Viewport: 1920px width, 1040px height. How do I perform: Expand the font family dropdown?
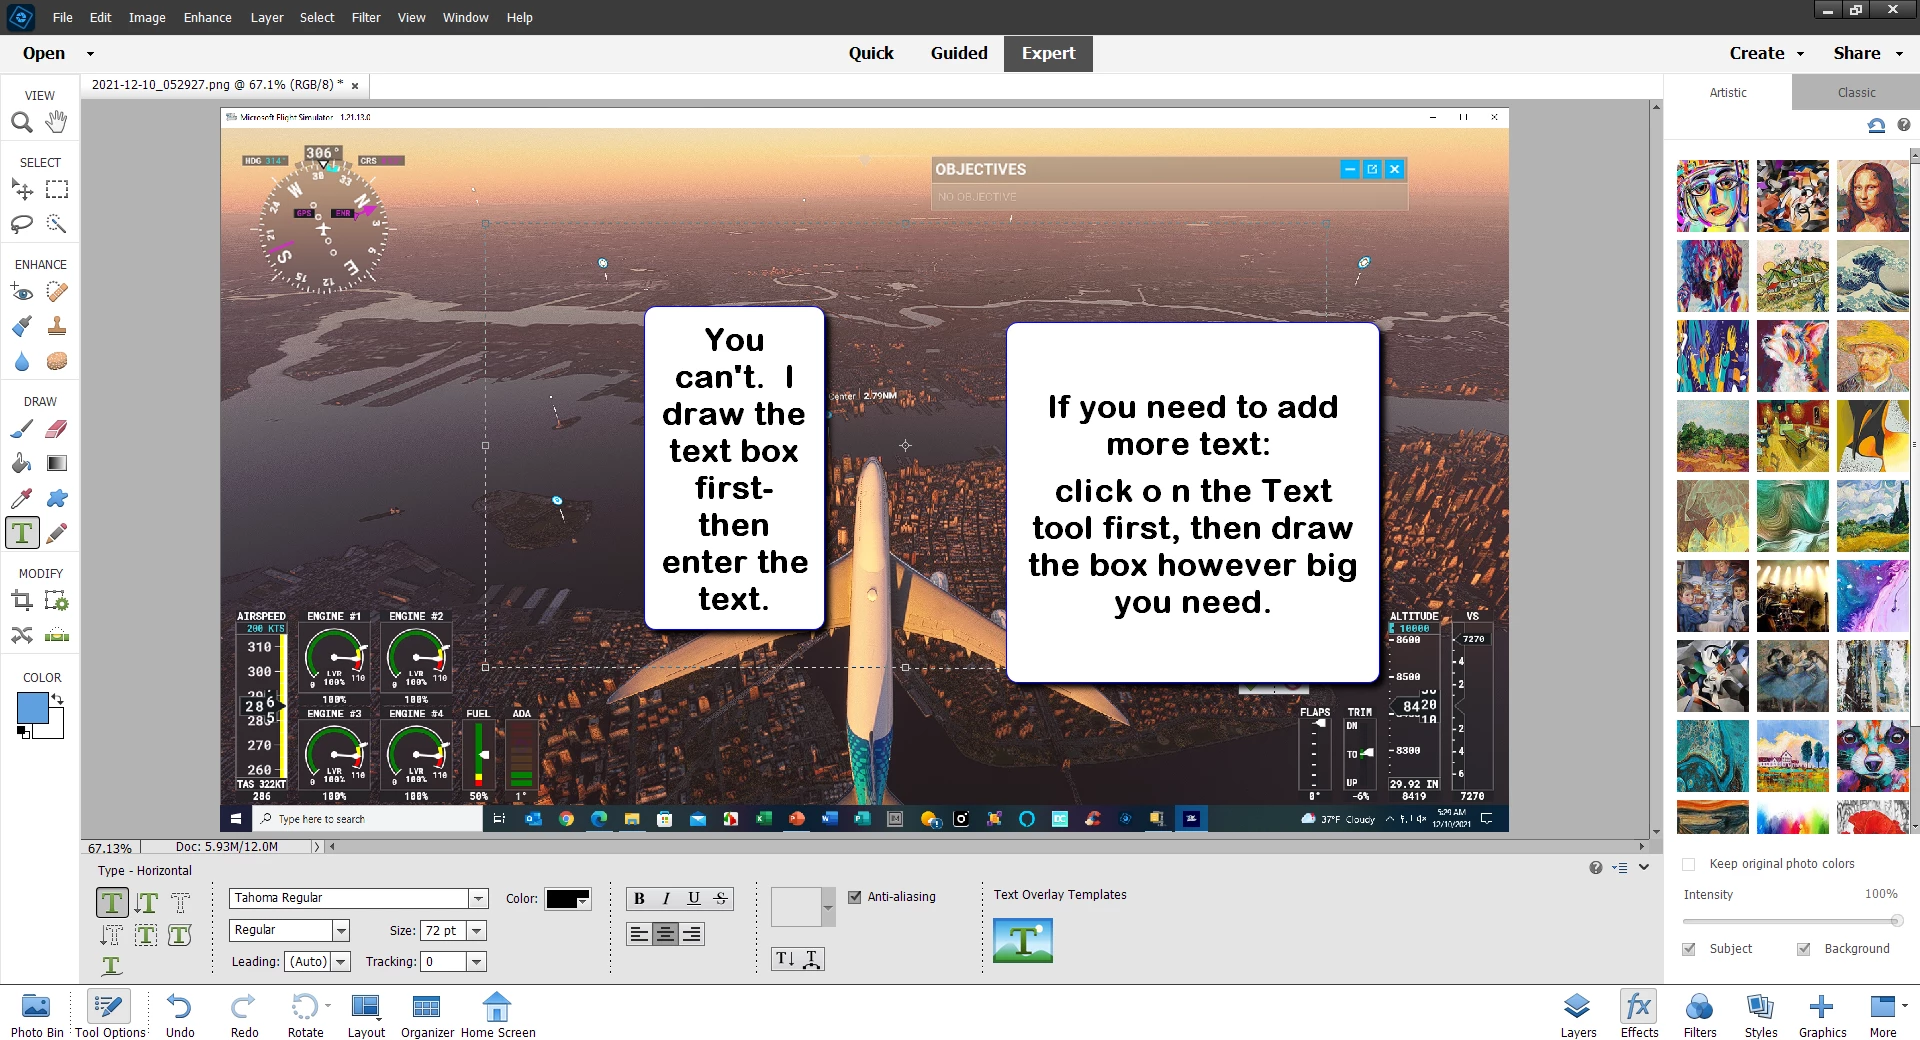click(479, 898)
